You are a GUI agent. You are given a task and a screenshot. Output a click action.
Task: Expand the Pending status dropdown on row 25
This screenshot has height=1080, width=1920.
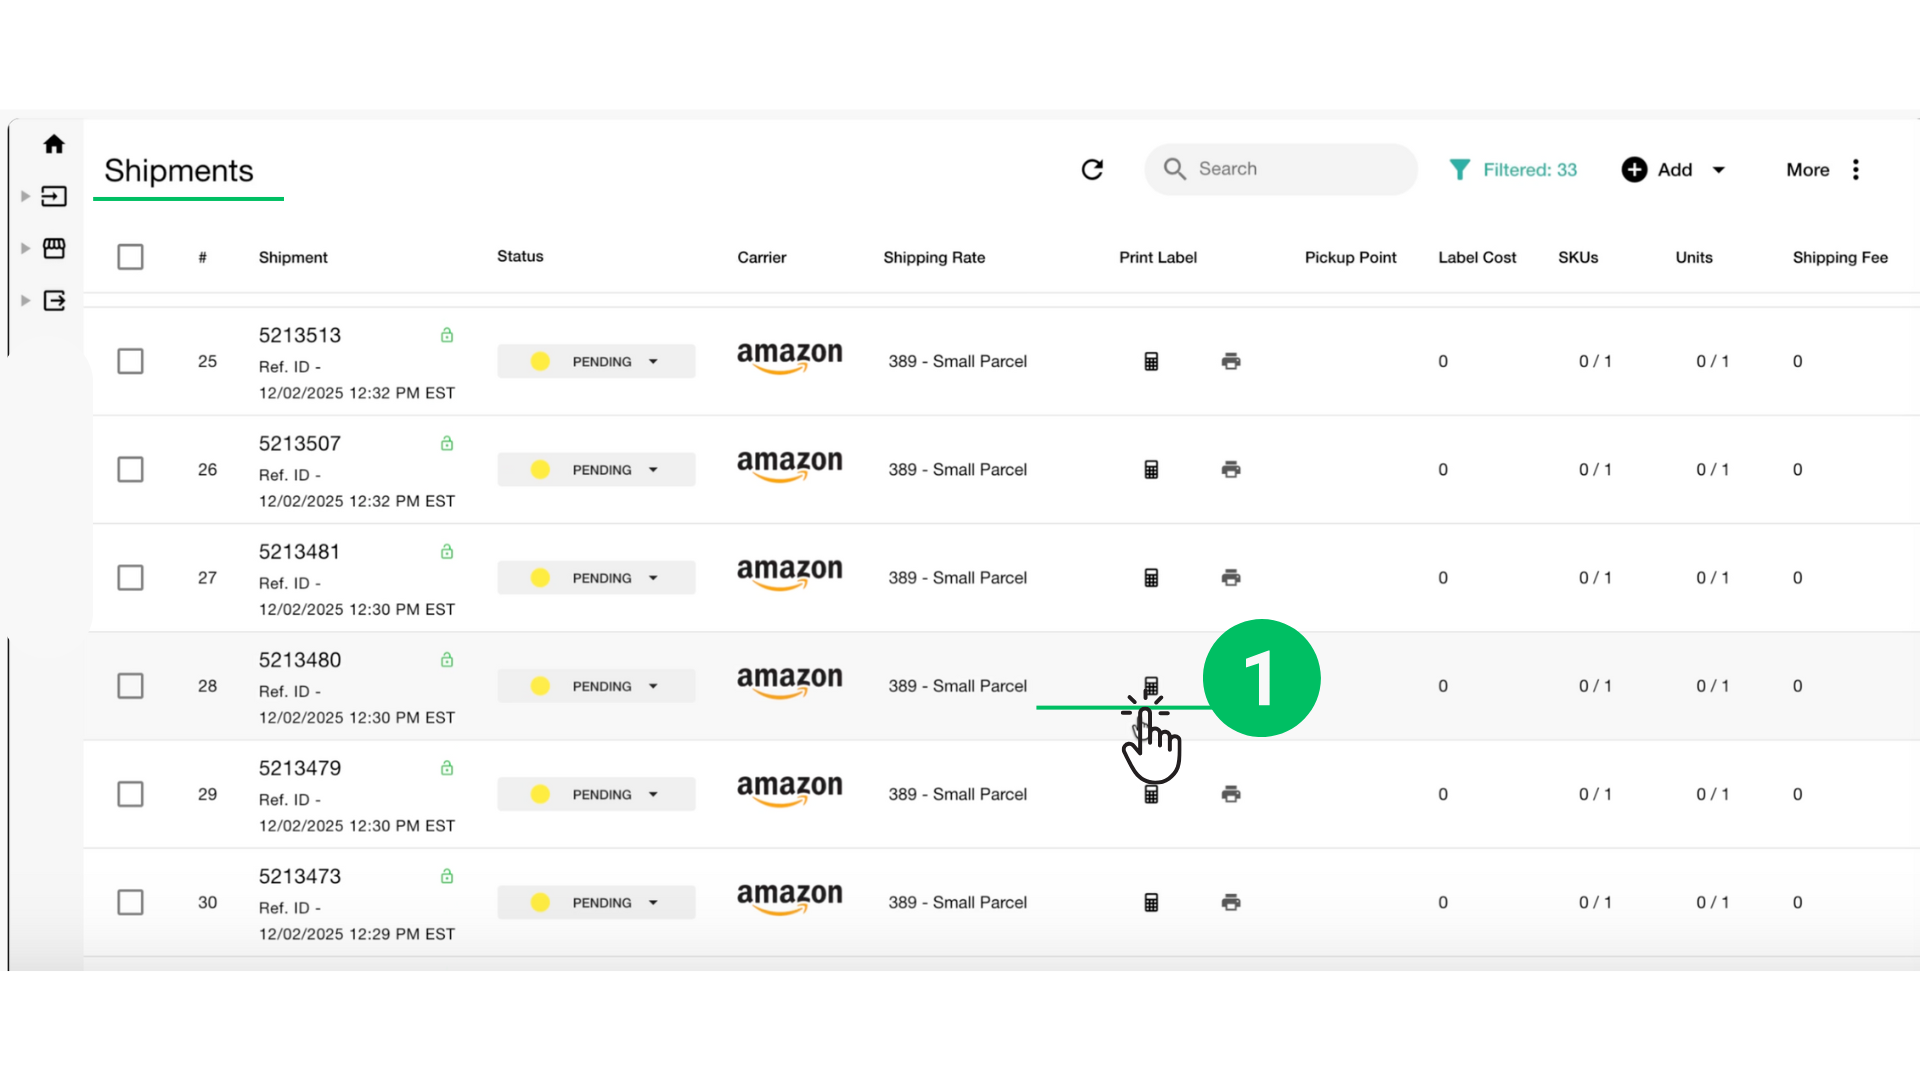[x=654, y=361]
